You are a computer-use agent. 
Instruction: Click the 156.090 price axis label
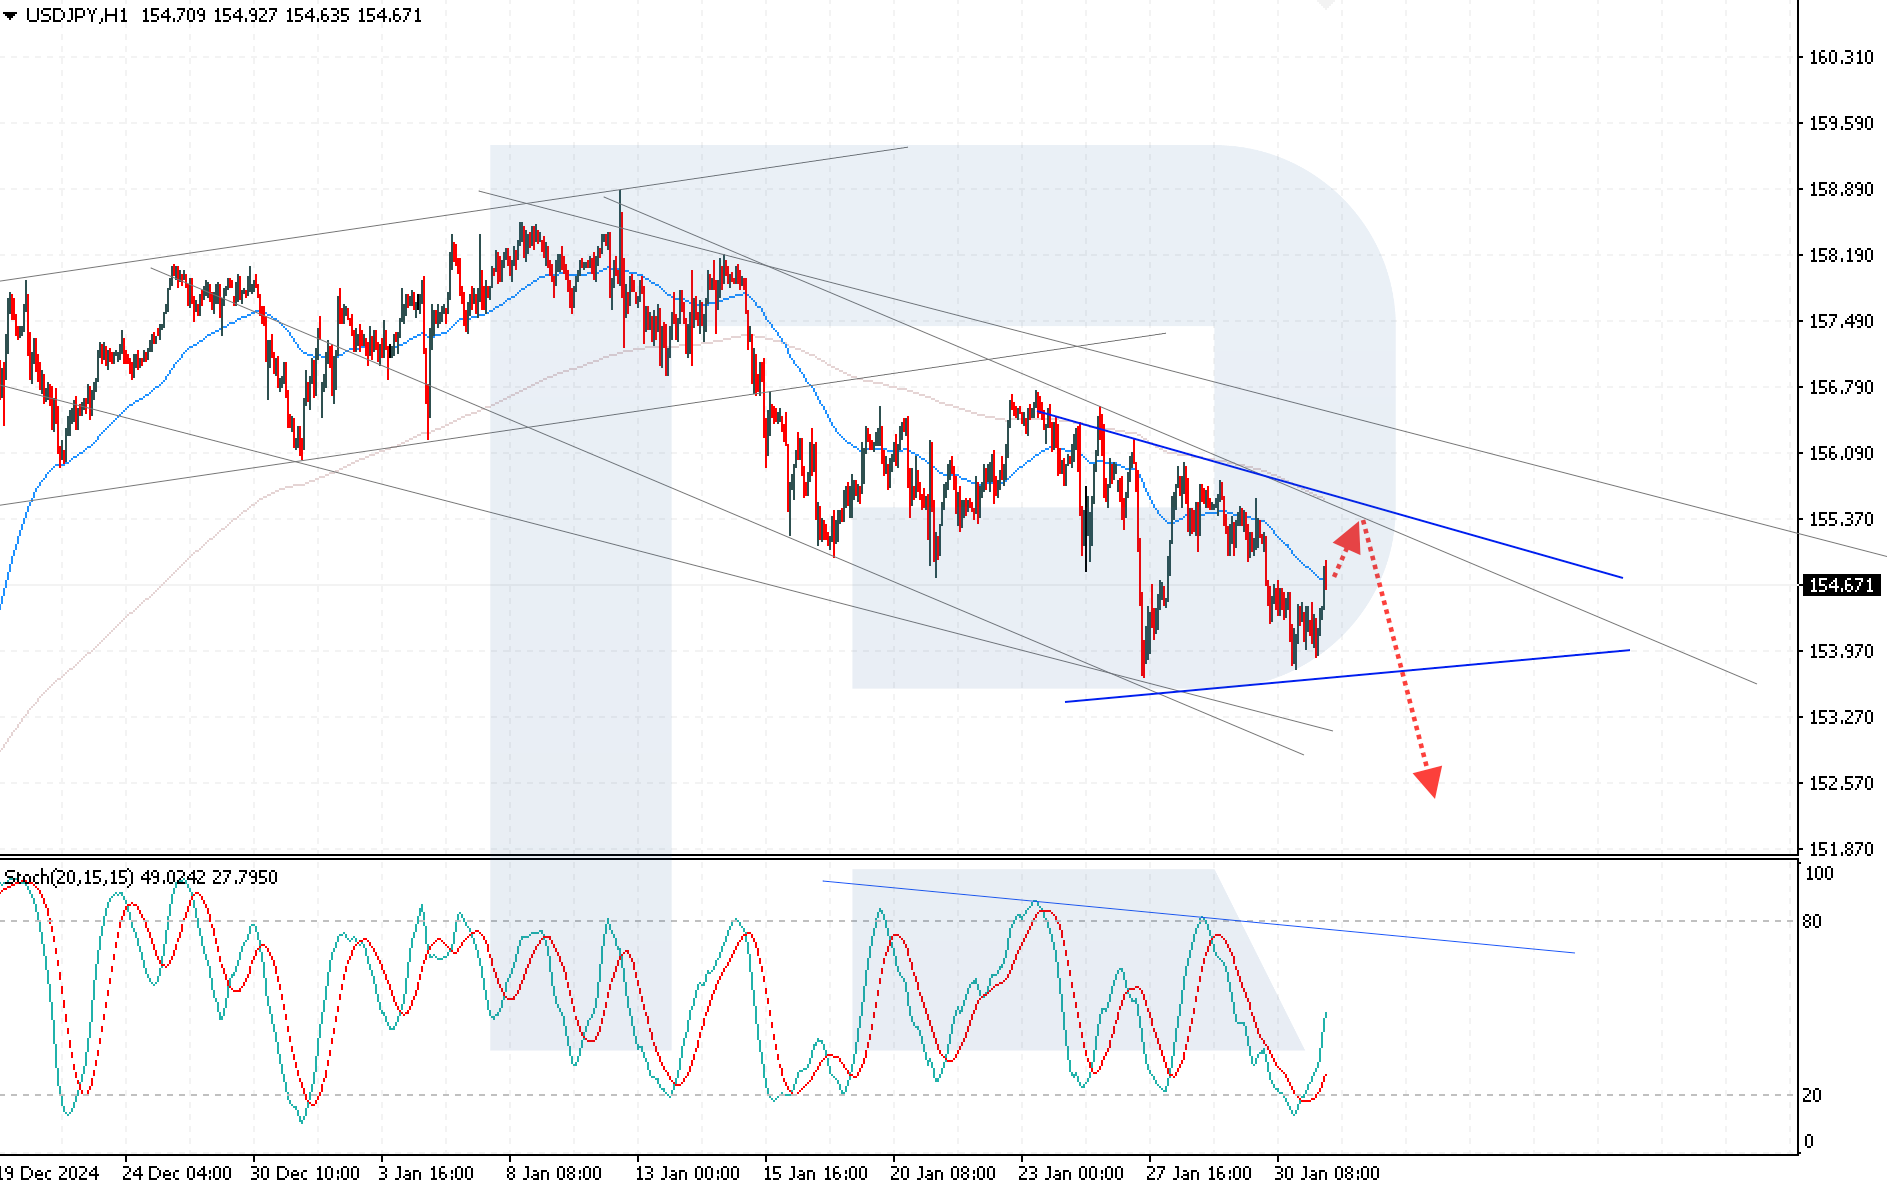click(x=1841, y=453)
